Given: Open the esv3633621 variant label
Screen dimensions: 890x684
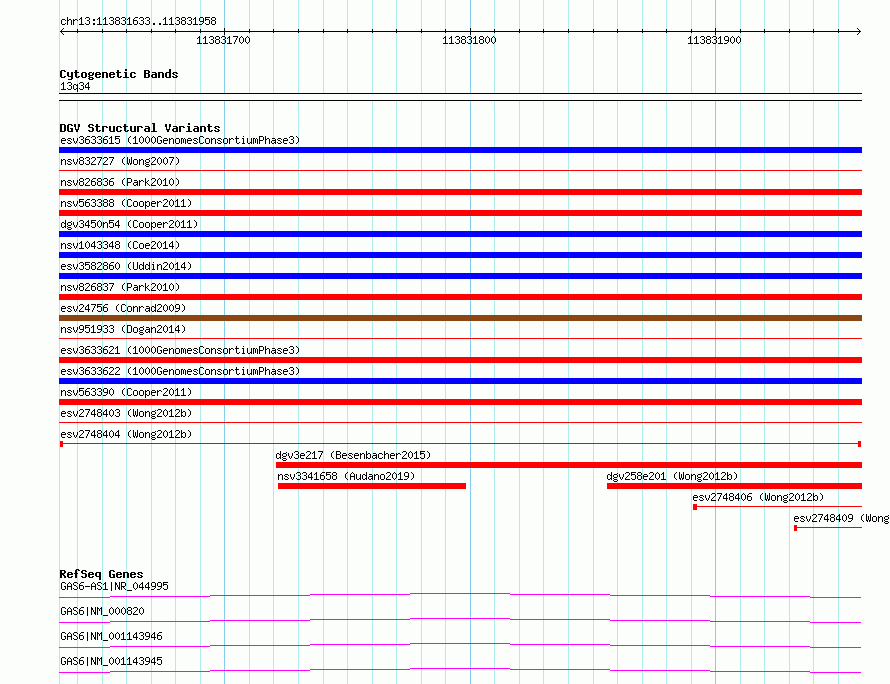Looking at the screenshot, I should (x=180, y=350).
